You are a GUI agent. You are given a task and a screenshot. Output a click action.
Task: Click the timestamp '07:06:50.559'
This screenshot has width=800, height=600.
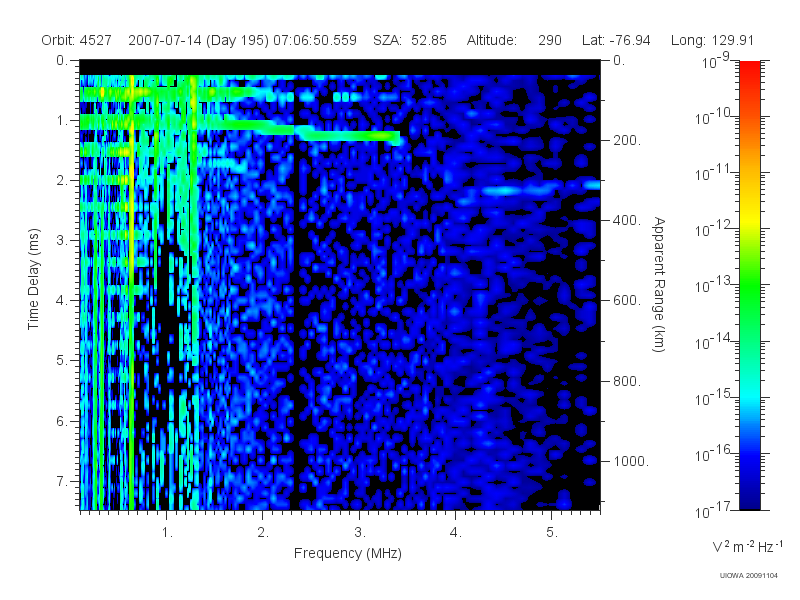tap(315, 40)
